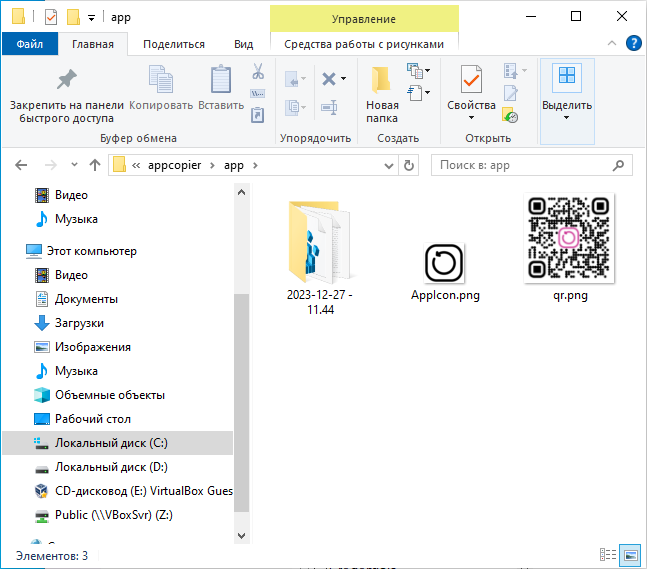
Task: Collapse the ribbon with chevron
Action: point(612,43)
